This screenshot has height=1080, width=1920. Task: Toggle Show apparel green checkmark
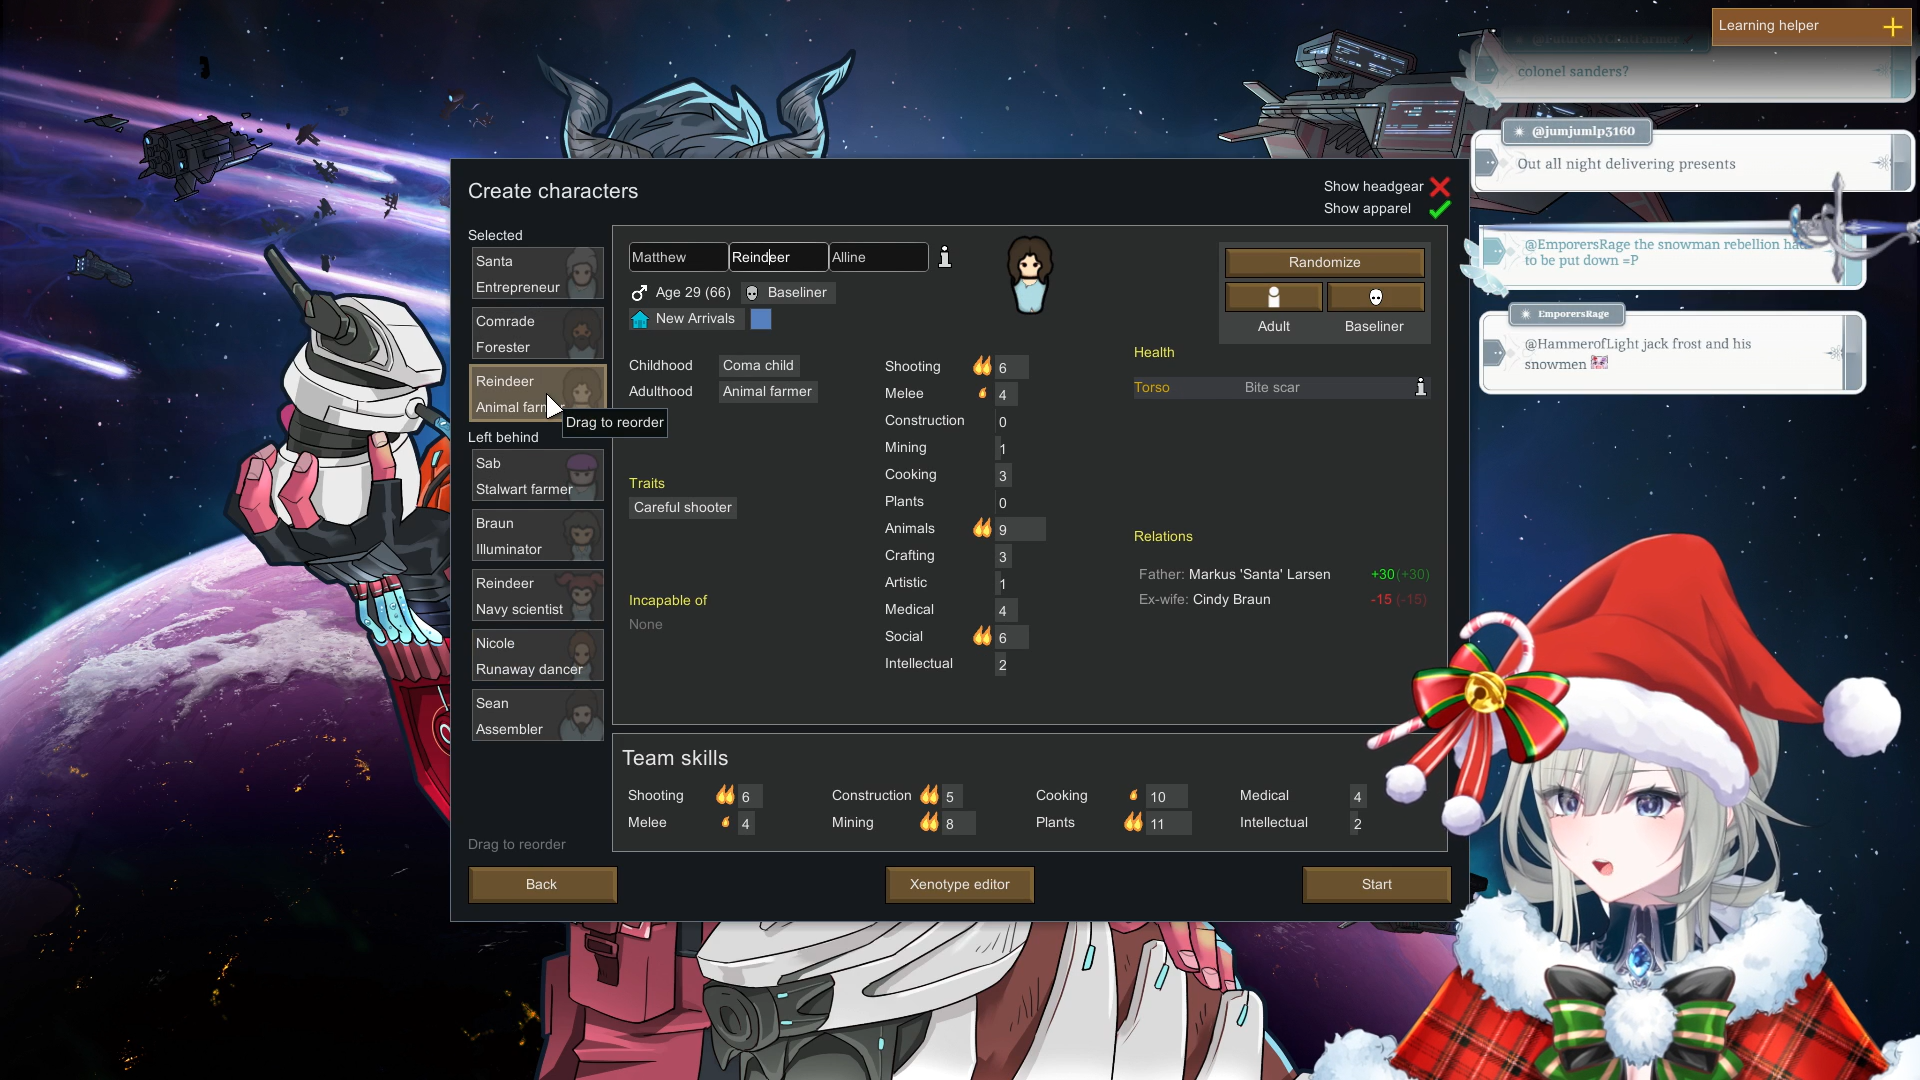click(x=1439, y=209)
